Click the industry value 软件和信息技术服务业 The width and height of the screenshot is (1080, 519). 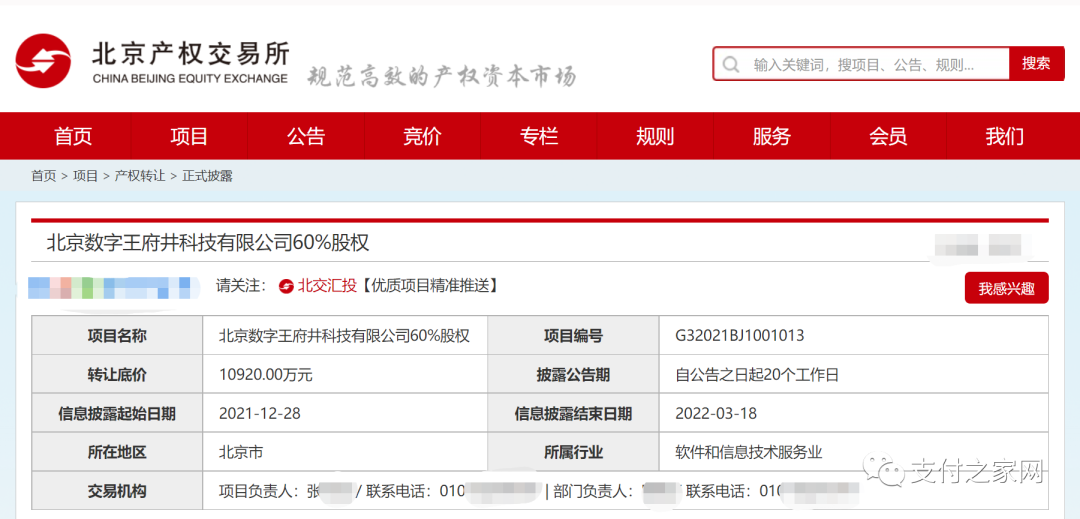pos(749,452)
